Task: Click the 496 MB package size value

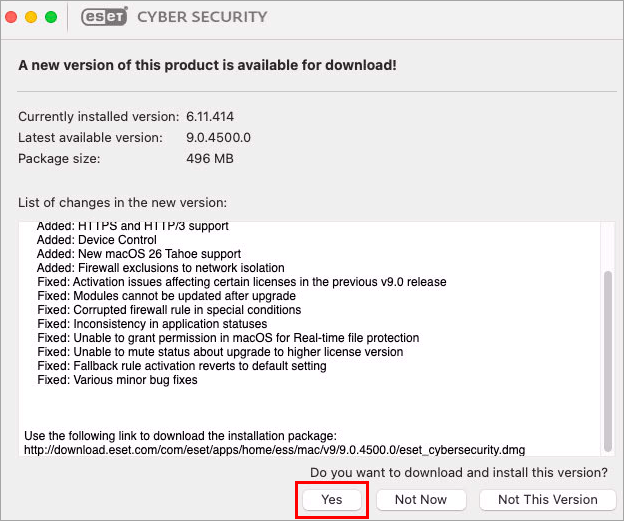Action: [210, 158]
